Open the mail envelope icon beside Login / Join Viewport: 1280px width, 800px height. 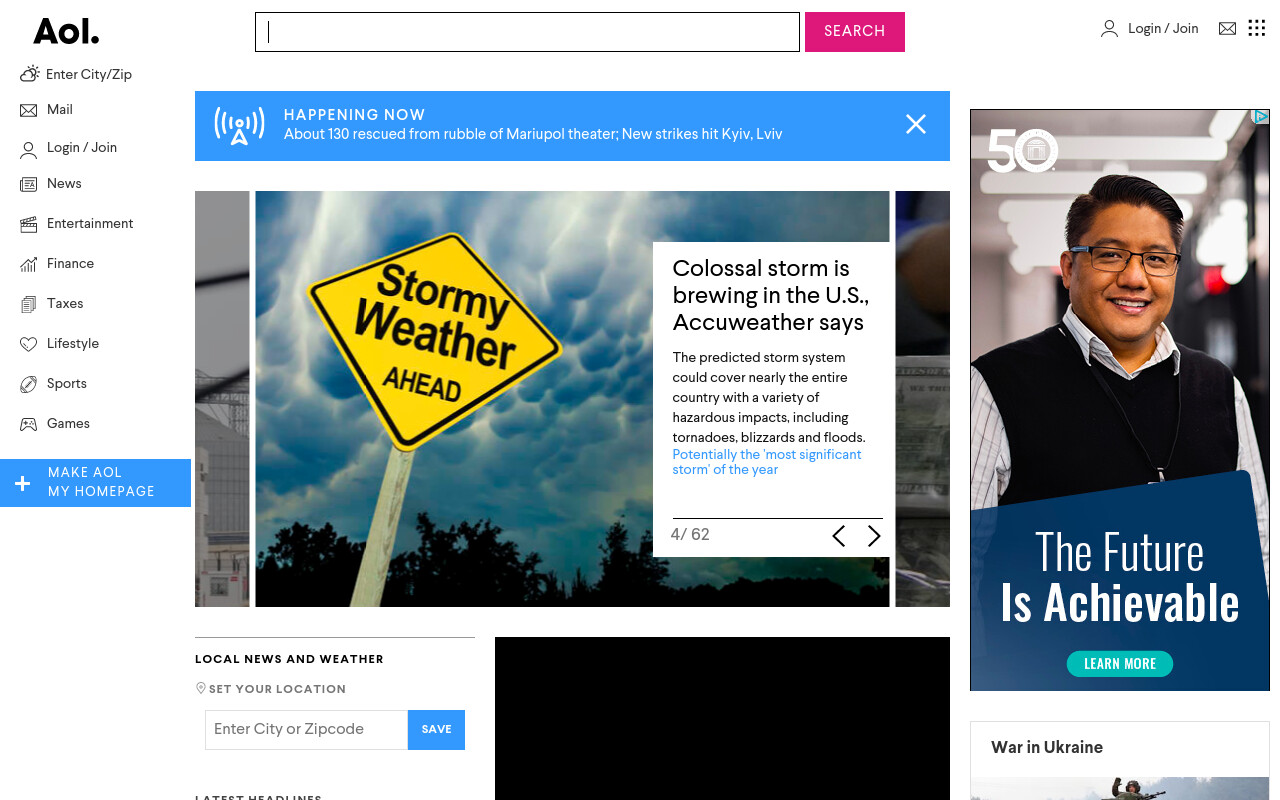pyautogui.click(x=1227, y=29)
